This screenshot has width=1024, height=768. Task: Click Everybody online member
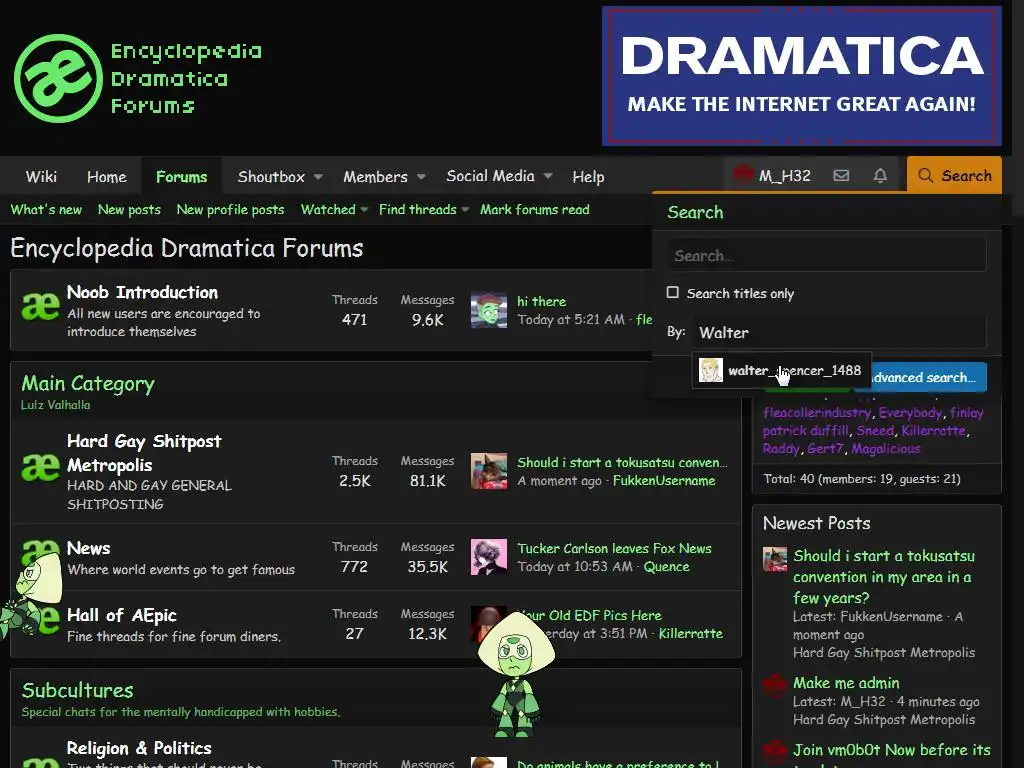click(910, 413)
